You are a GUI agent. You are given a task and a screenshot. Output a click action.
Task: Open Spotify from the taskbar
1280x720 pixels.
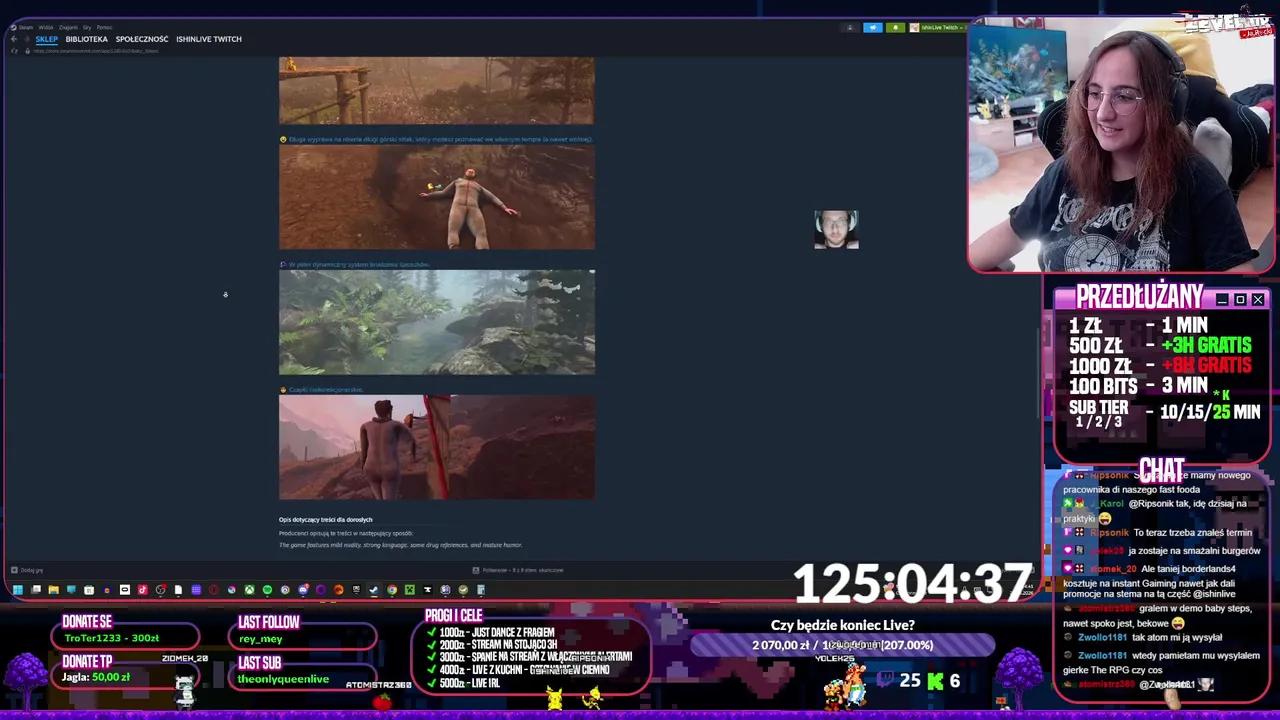pyautogui.click(x=267, y=590)
